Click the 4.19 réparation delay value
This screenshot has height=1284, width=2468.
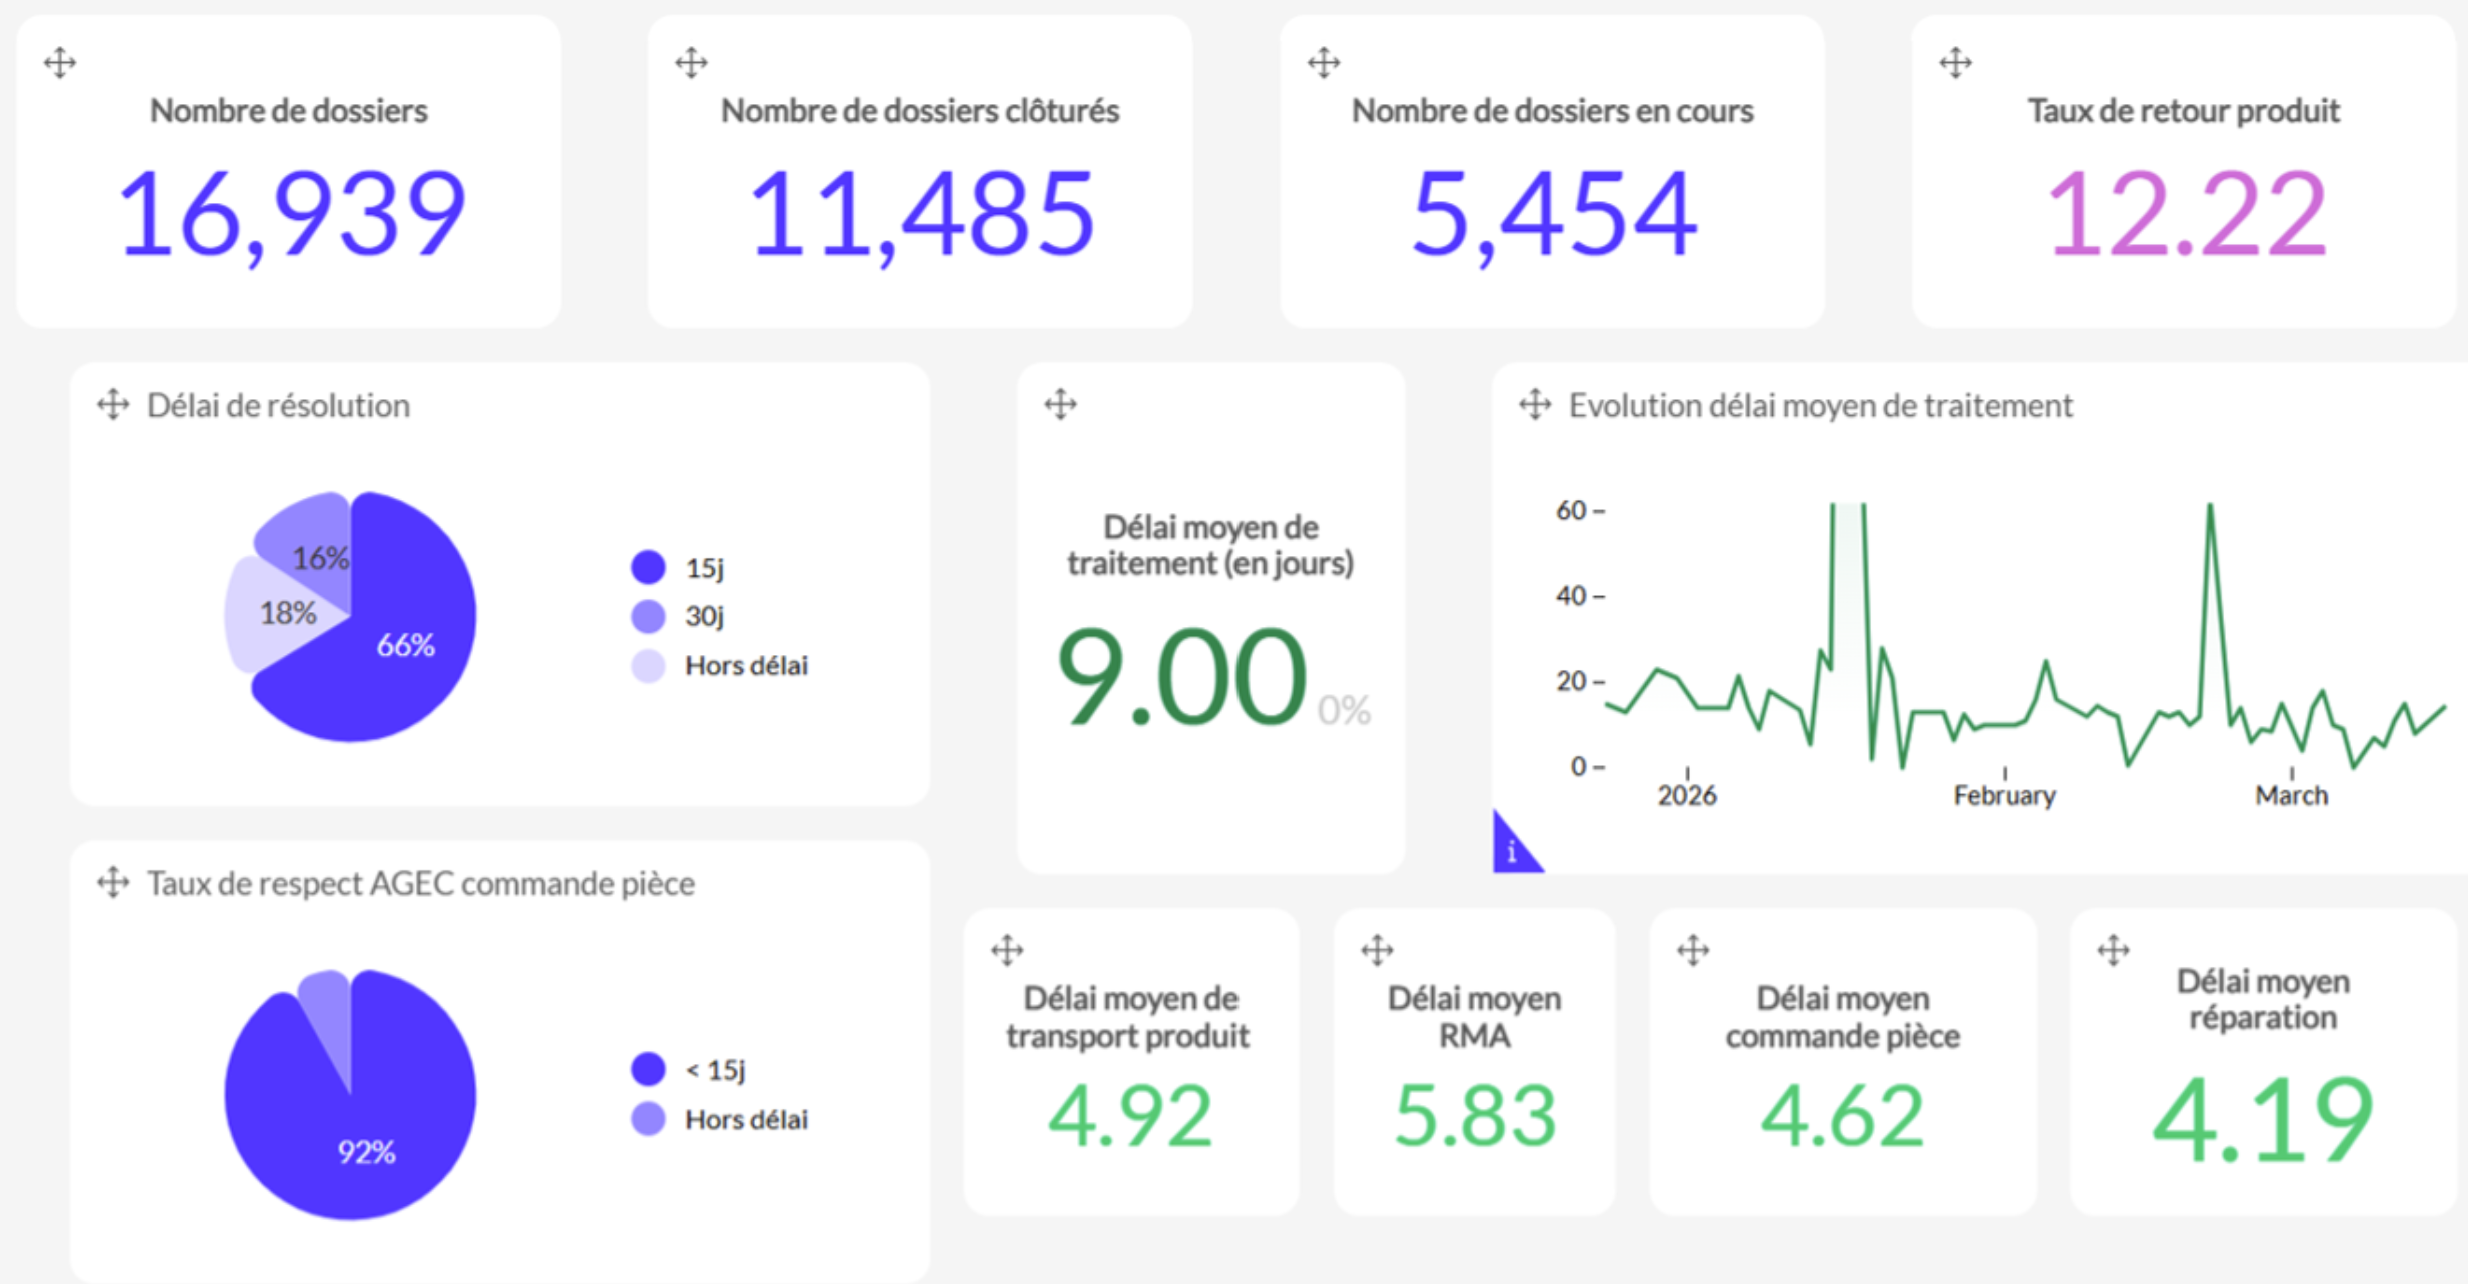[x=2262, y=1120]
